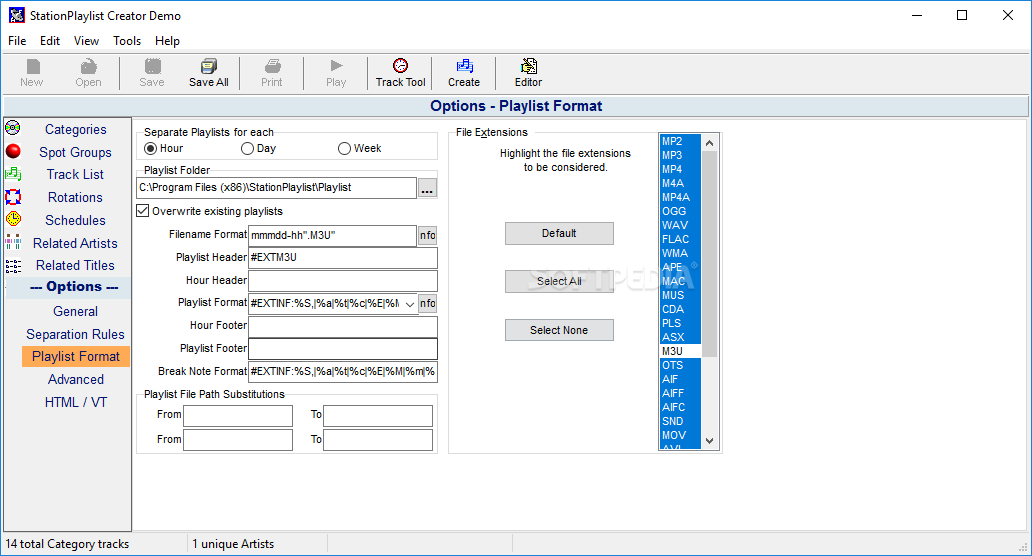The height and width of the screenshot is (556, 1032).
Task: Toggle Overwrite existing playlists checkbox
Action: [143, 211]
